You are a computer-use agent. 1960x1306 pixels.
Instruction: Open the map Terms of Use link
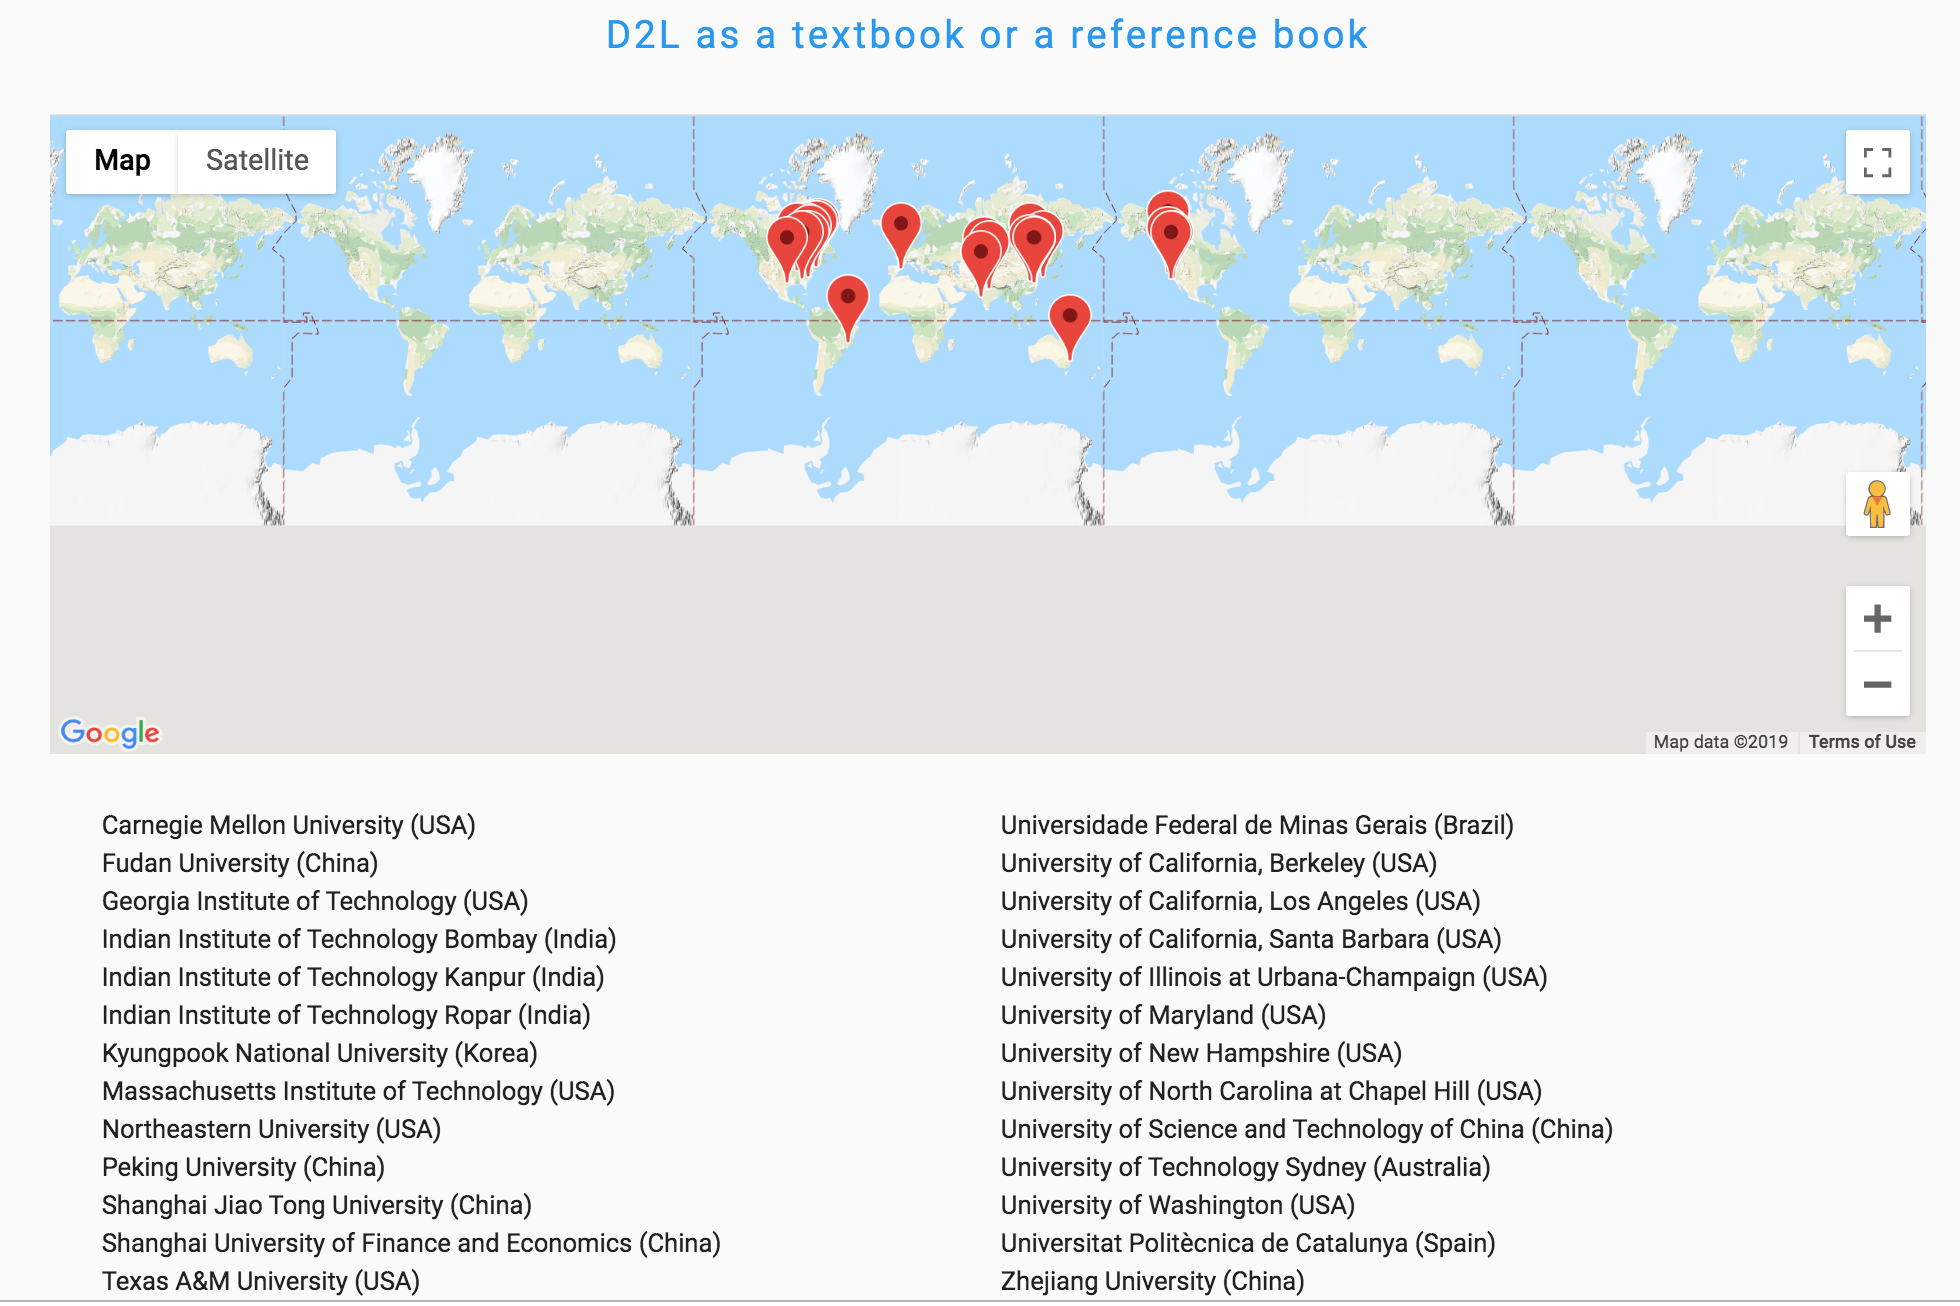(x=1861, y=742)
